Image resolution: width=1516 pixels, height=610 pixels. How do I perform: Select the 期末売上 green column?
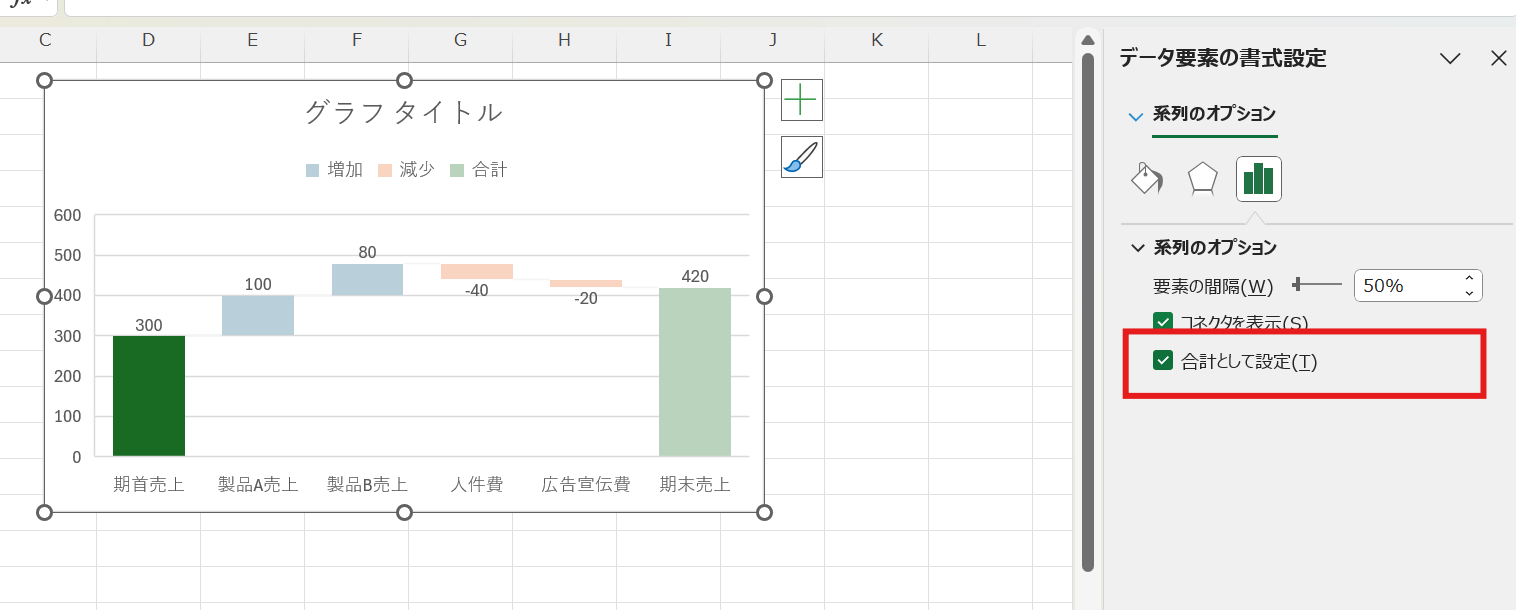tap(694, 370)
